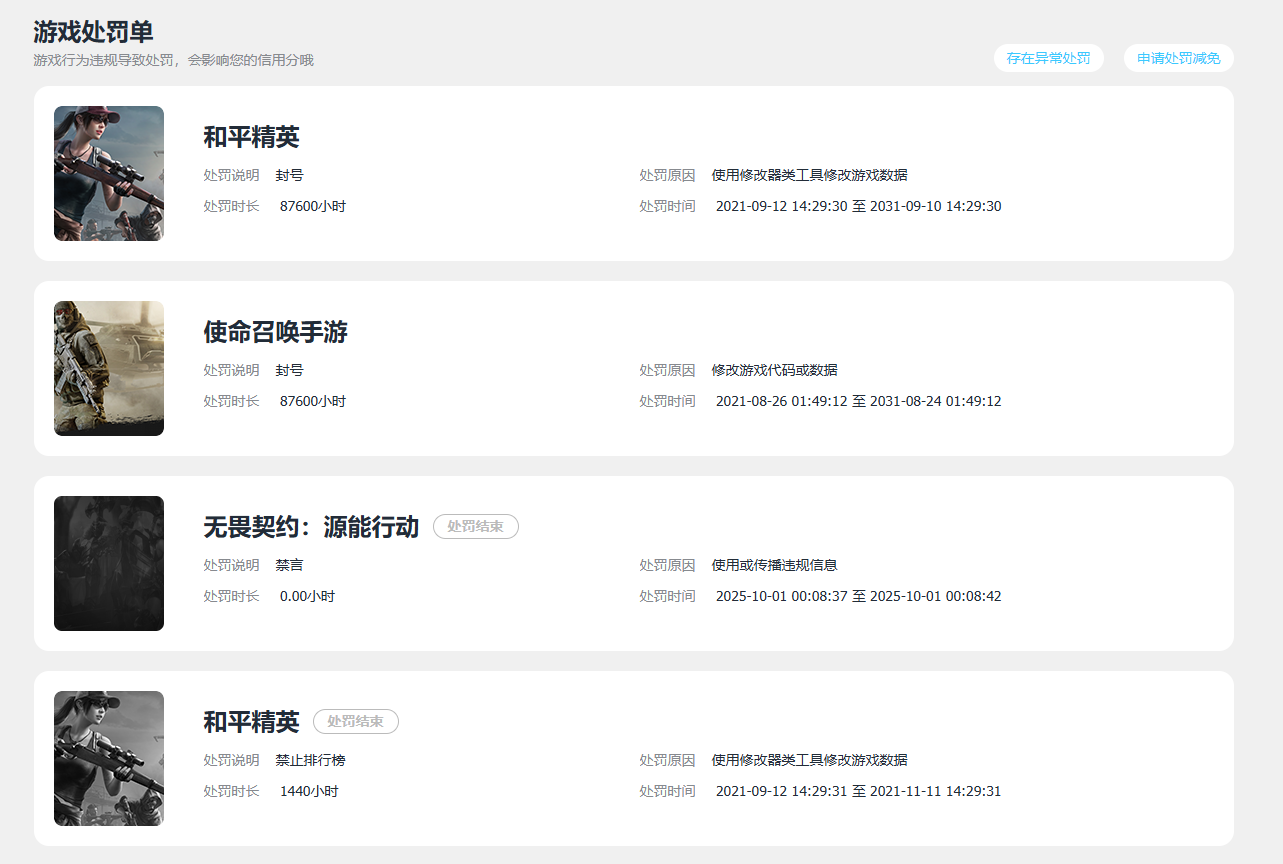Select the subtitle 游戏行为违规导致处罚，会影响您的信用分哦
This screenshot has height=864, width=1283.
point(174,60)
